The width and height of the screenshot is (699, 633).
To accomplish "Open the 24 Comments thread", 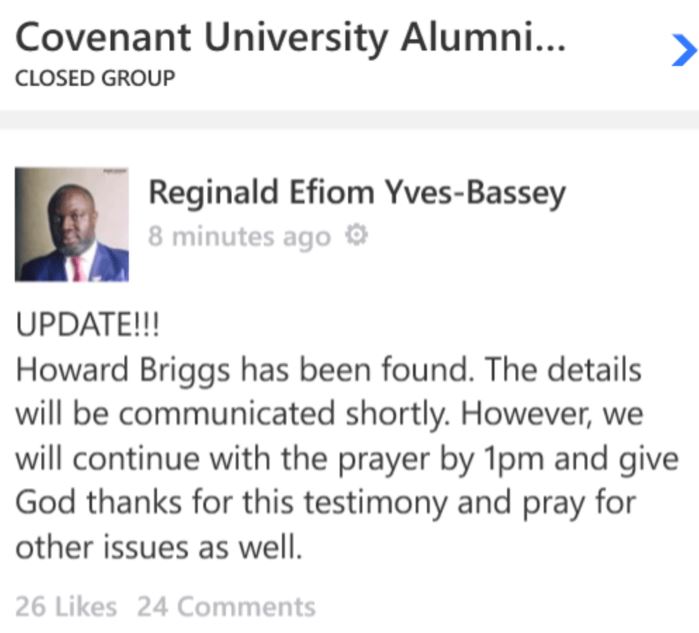I will tap(226, 606).
